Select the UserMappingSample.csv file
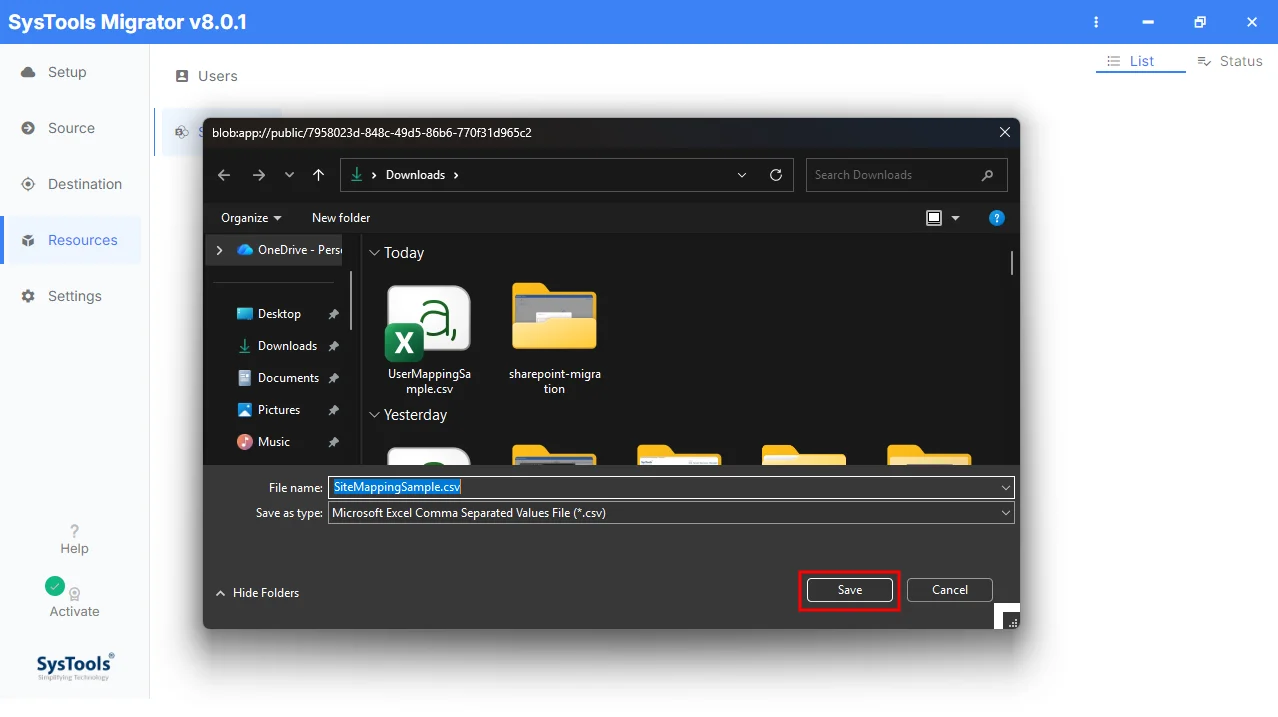The image size is (1278, 717). tap(429, 340)
